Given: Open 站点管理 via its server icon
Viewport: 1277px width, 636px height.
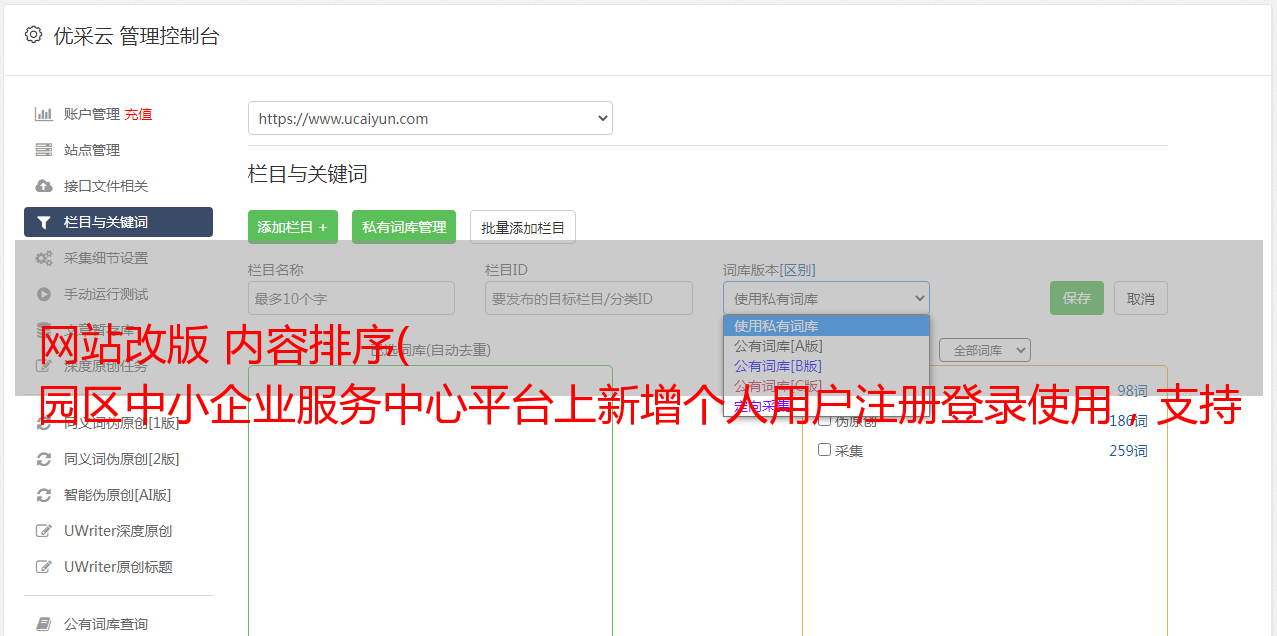Looking at the screenshot, I should click(43, 150).
